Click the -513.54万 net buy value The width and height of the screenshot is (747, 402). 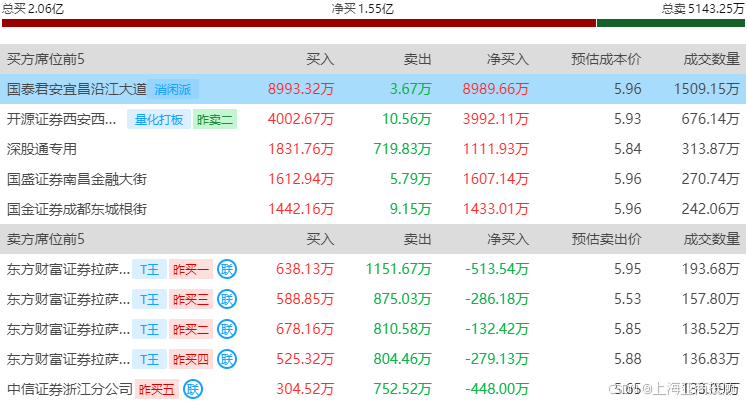pos(497,270)
